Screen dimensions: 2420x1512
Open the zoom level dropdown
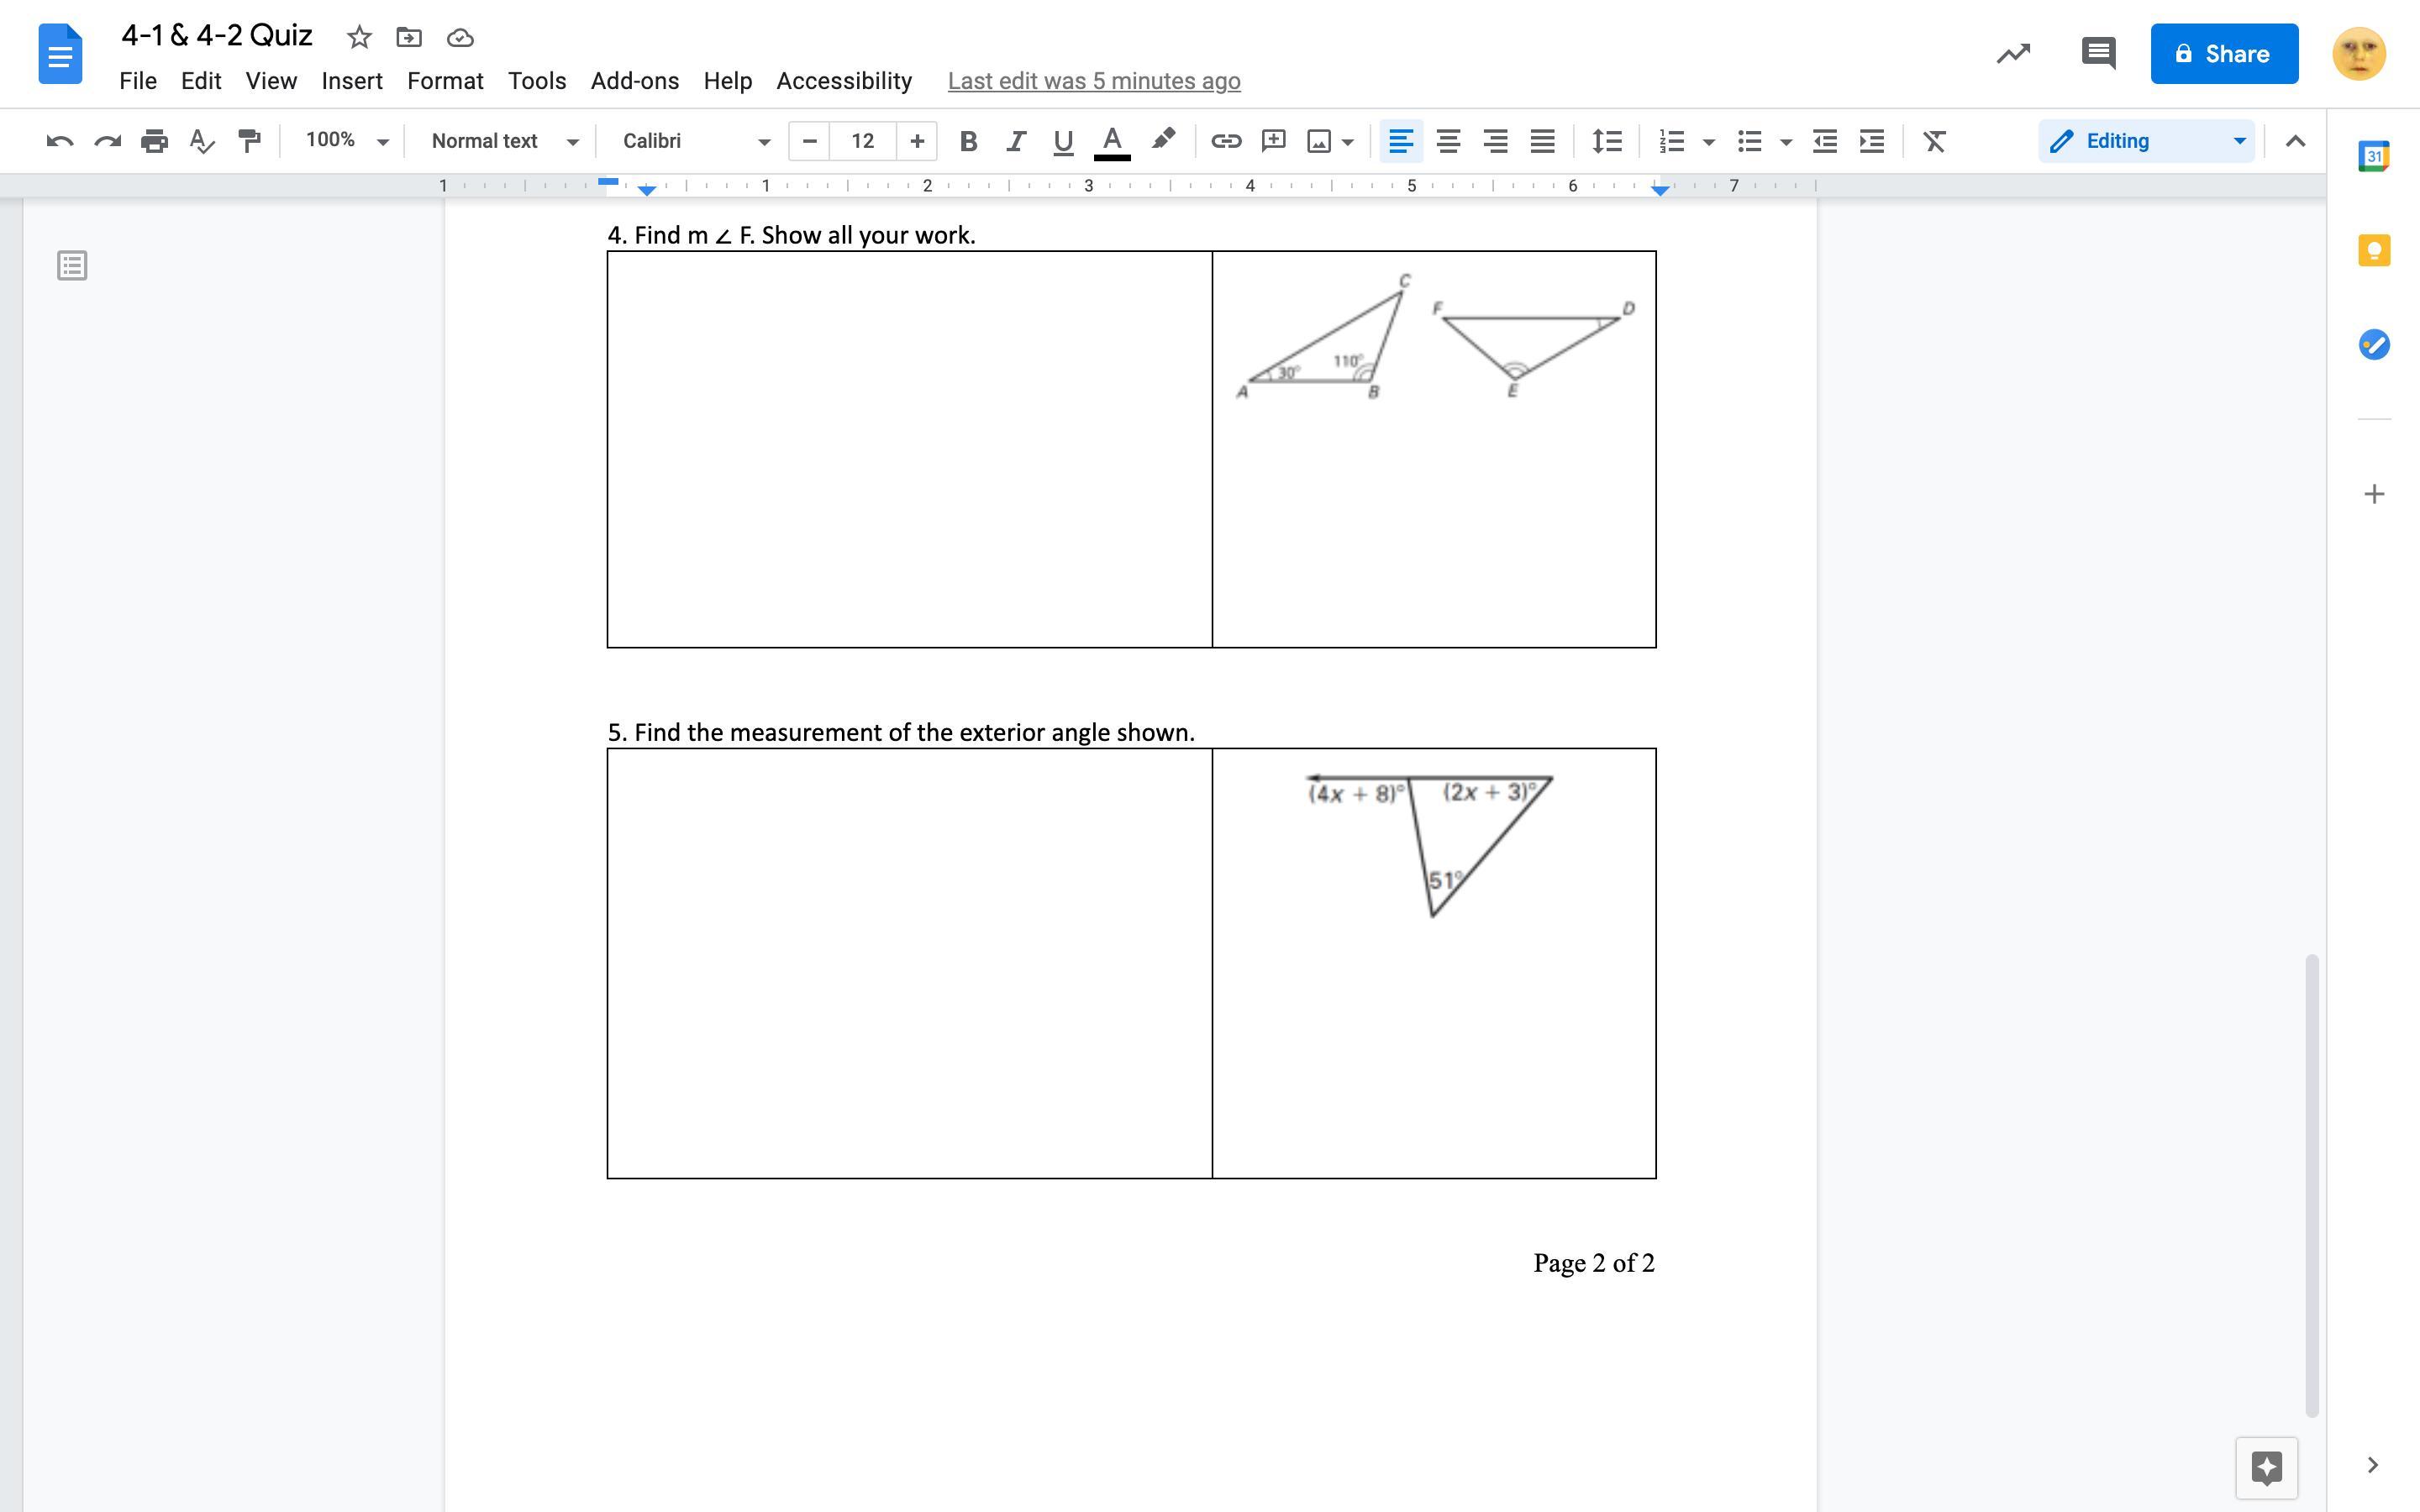tap(346, 141)
